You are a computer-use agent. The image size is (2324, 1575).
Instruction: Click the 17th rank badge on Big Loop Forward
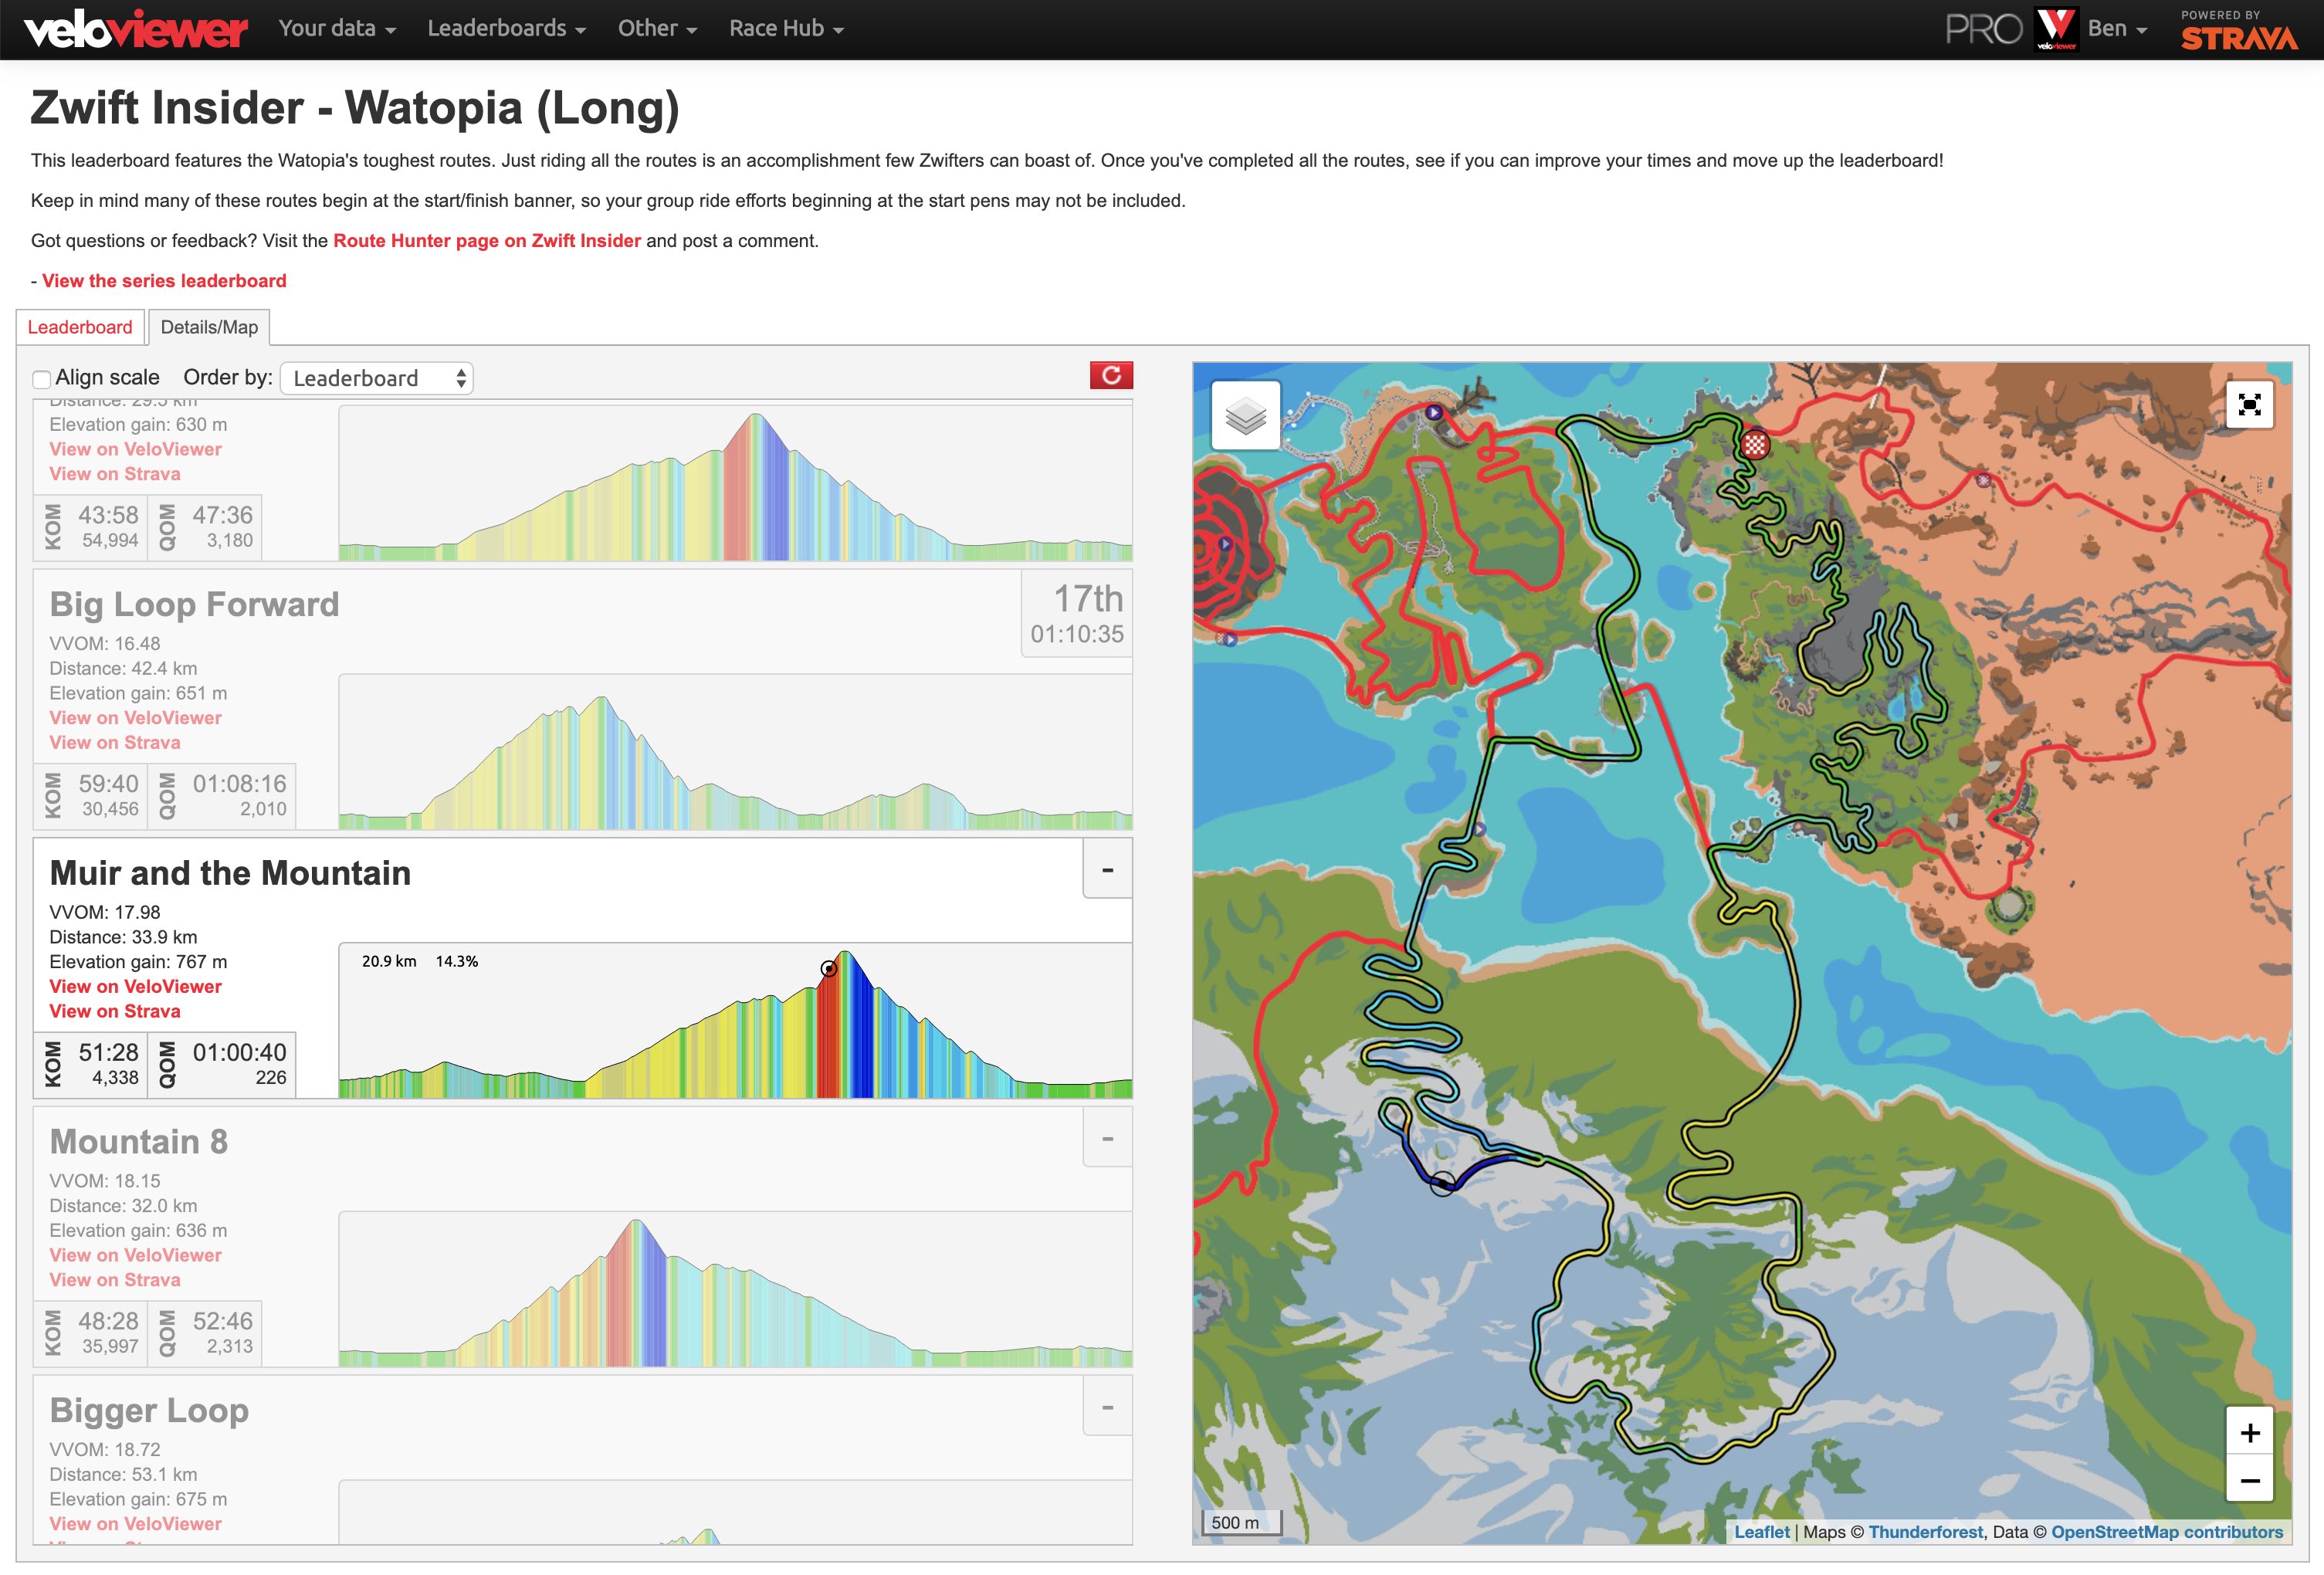click(1077, 614)
